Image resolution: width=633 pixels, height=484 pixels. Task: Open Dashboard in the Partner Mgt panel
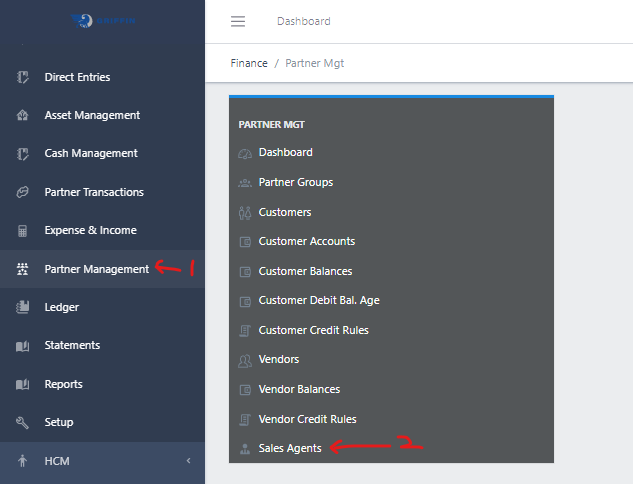[x=285, y=152]
